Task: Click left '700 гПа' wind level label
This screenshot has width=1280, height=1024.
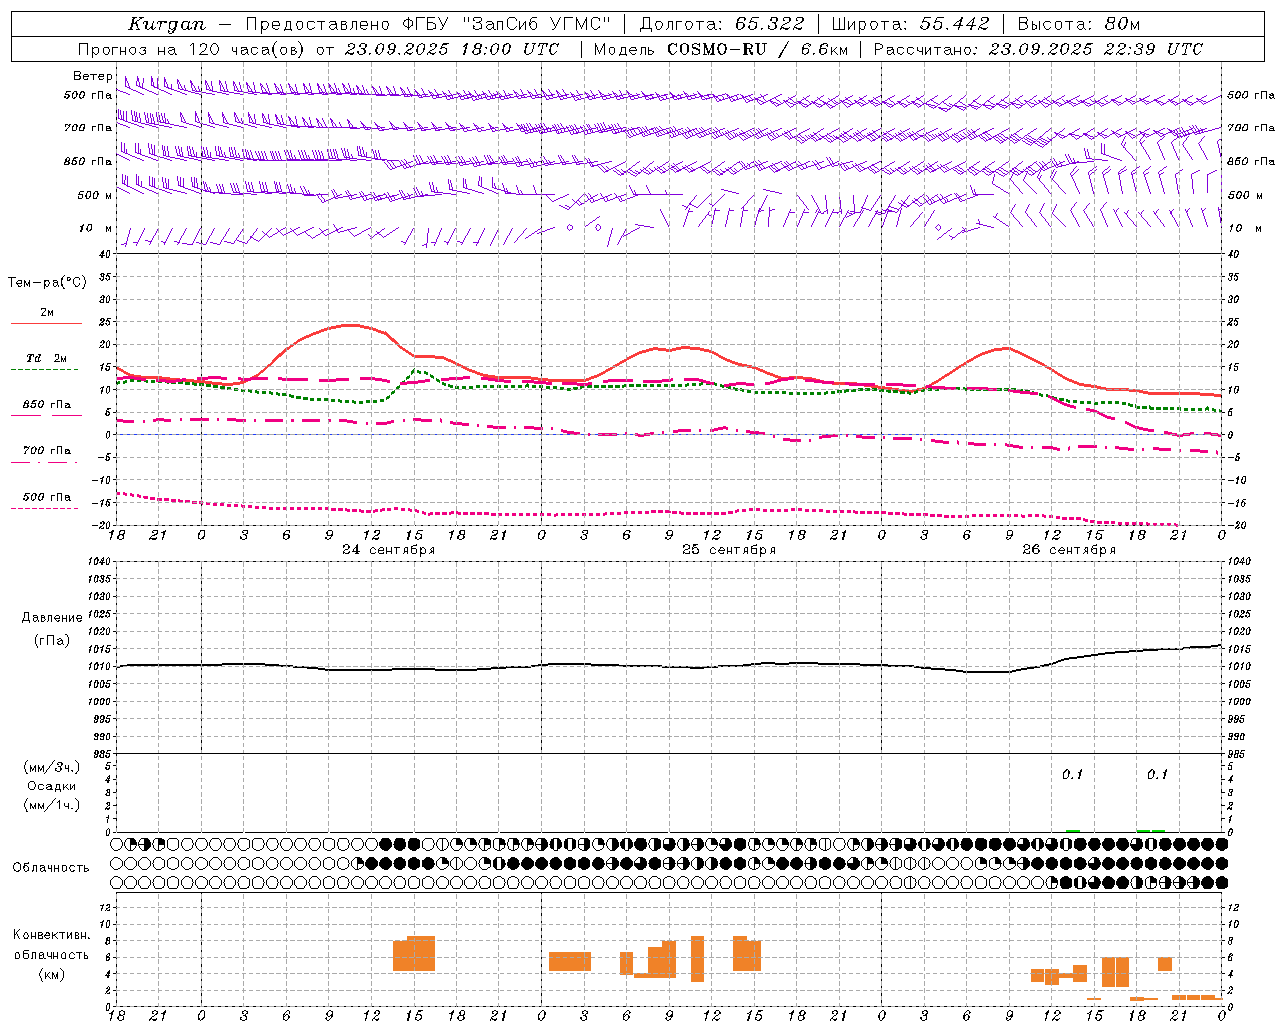Action: [88, 128]
